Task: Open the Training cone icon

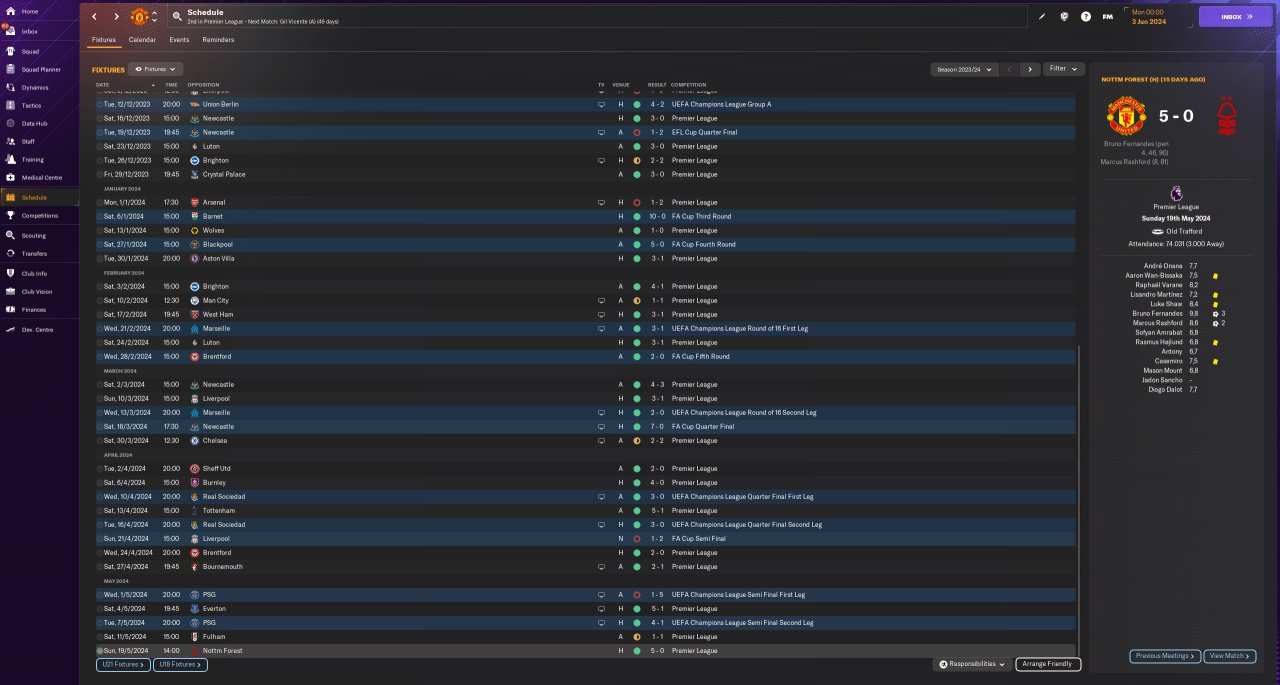Action: click(9, 159)
